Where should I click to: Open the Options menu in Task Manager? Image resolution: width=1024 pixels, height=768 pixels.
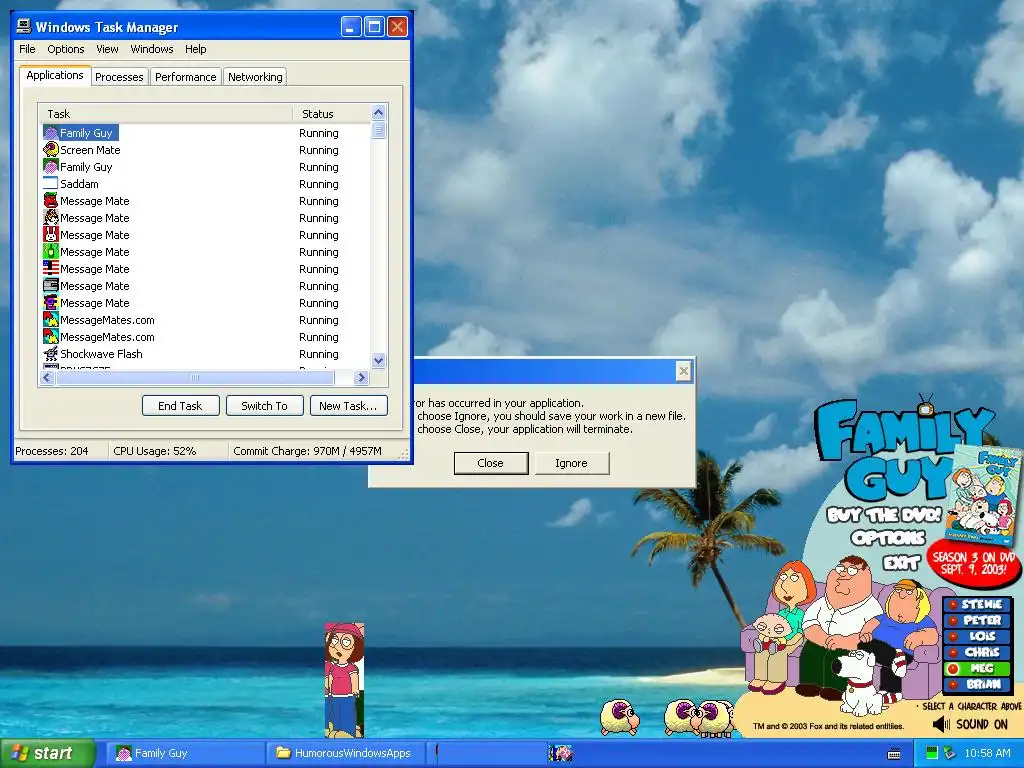[65, 49]
